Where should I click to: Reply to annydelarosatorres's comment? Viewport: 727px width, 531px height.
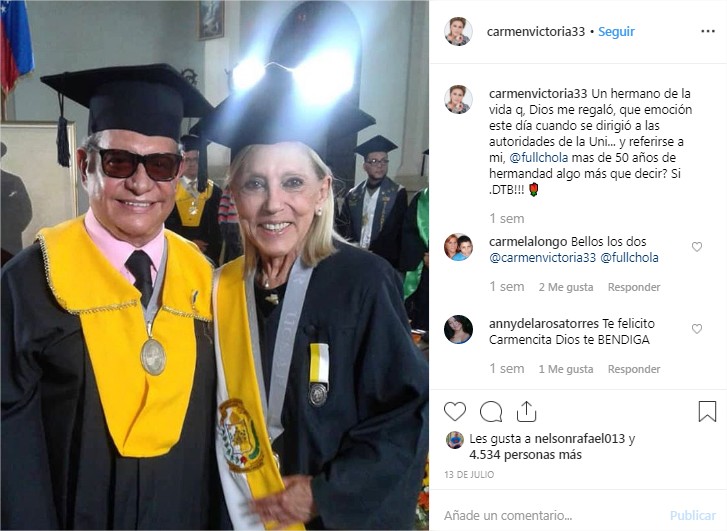tap(634, 369)
